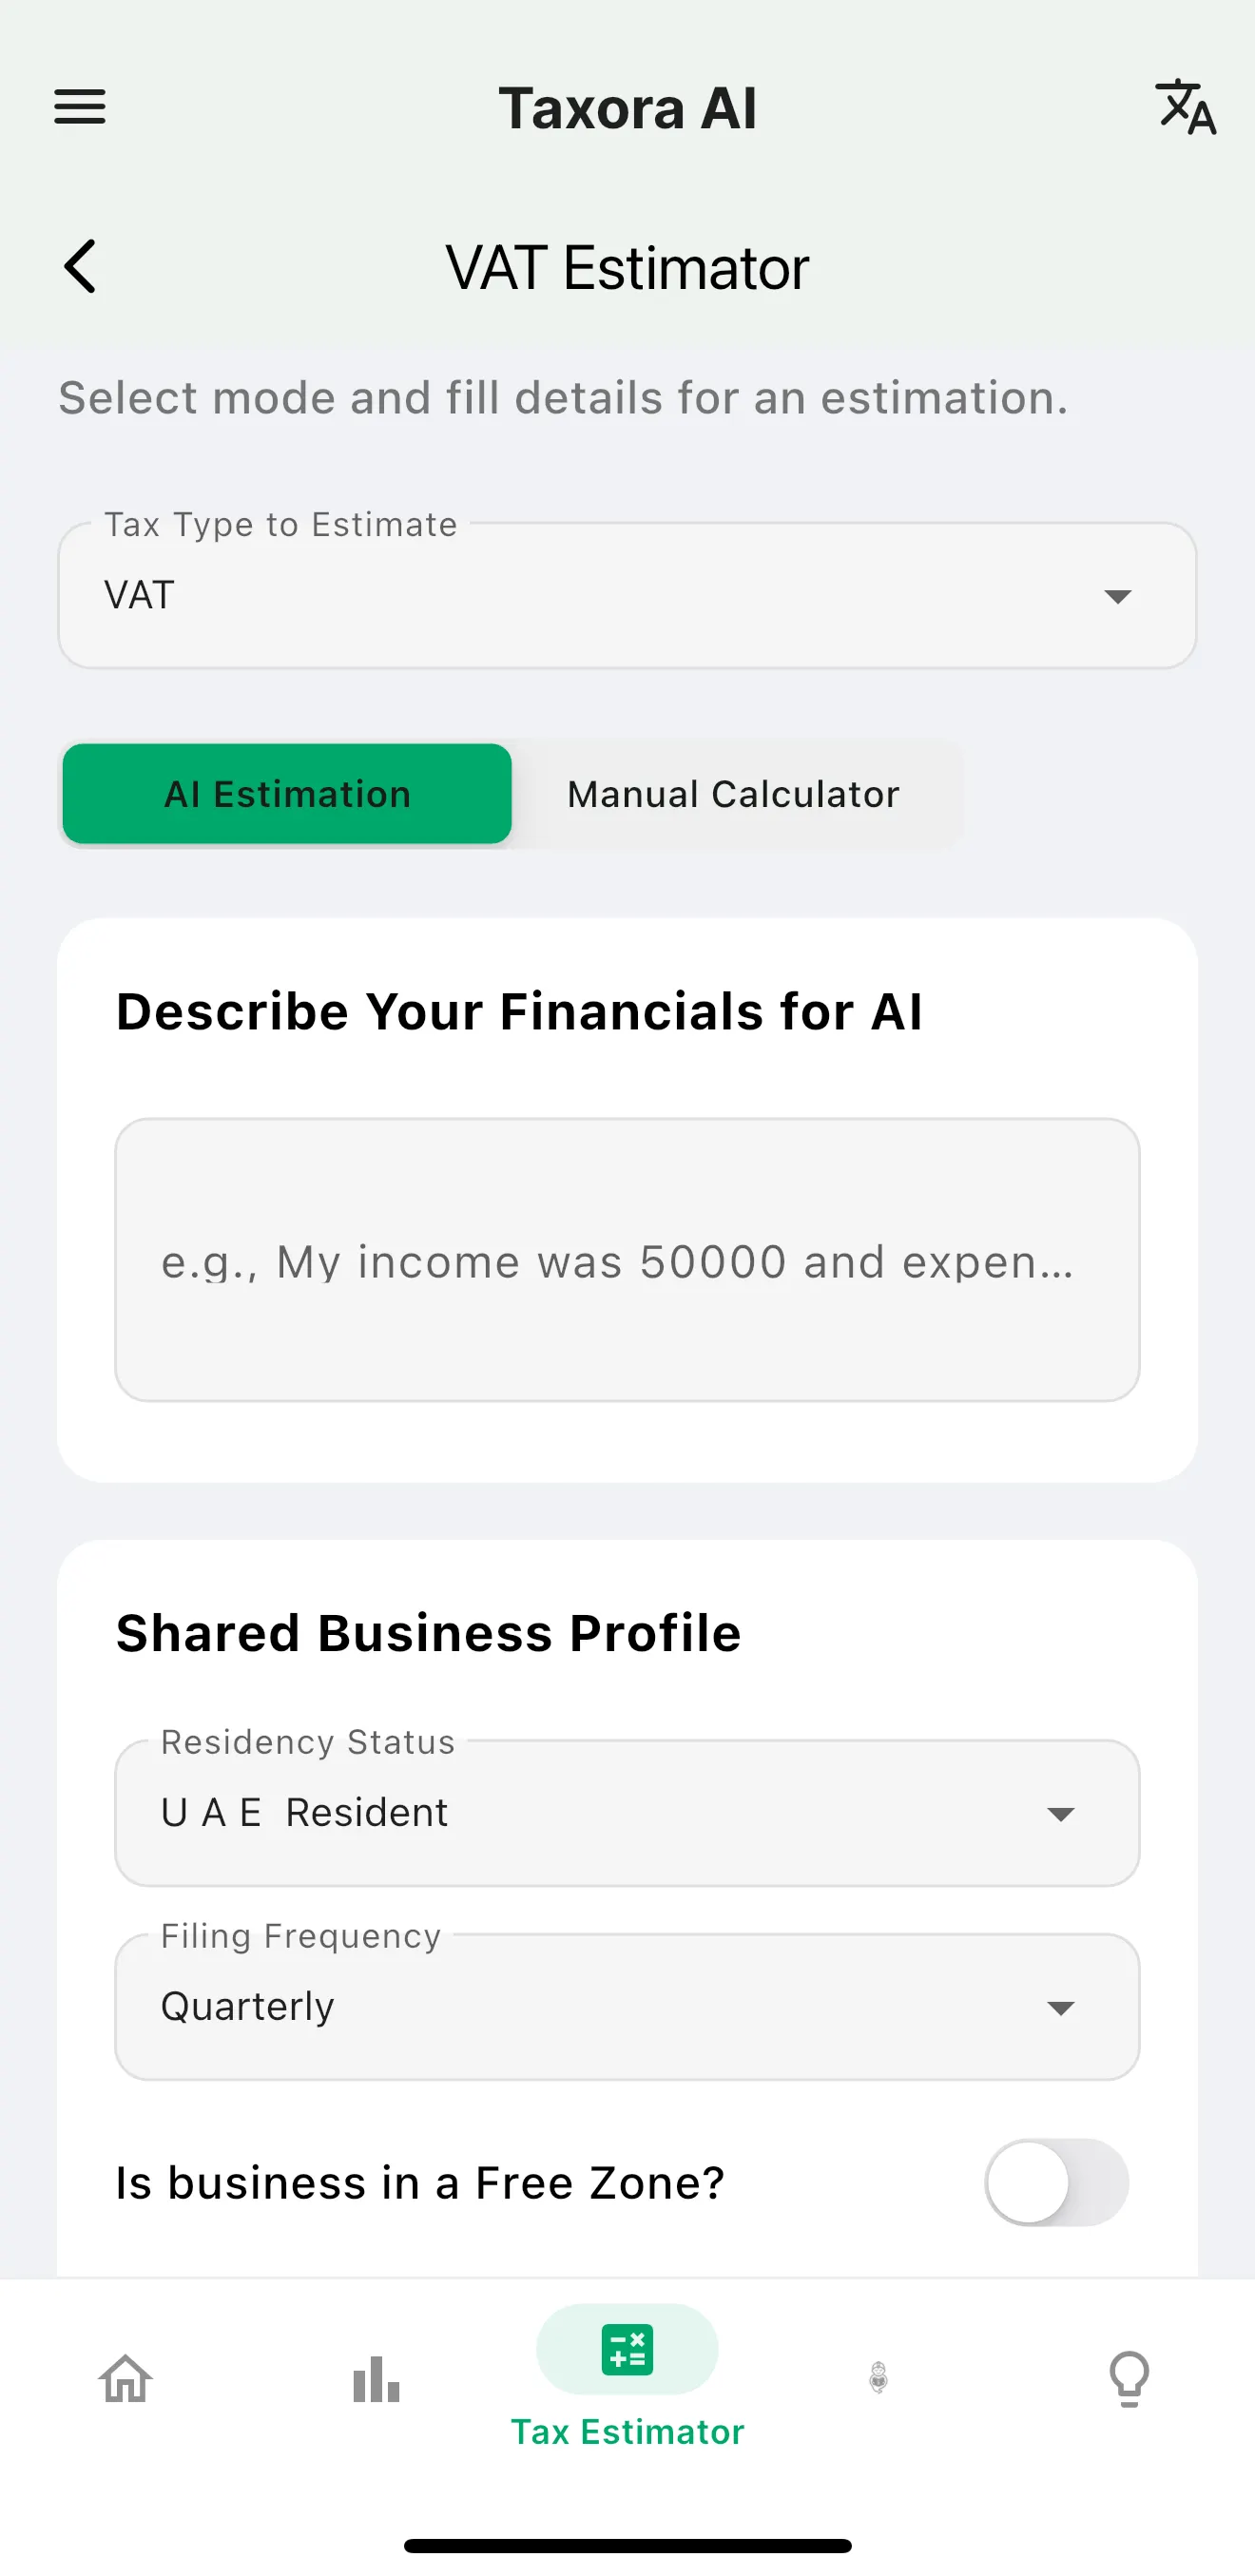The height and width of the screenshot is (2576, 1255).
Task: Switch to Manual Calculator mode
Action: [x=734, y=794]
